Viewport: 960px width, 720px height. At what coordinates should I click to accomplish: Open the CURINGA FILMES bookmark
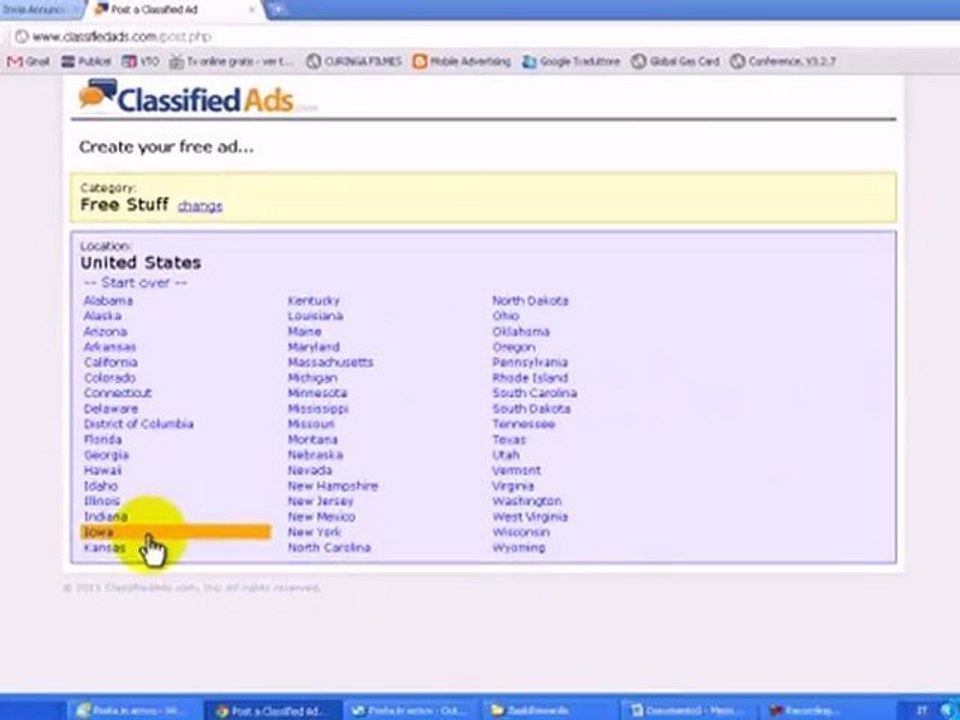click(x=354, y=61)
